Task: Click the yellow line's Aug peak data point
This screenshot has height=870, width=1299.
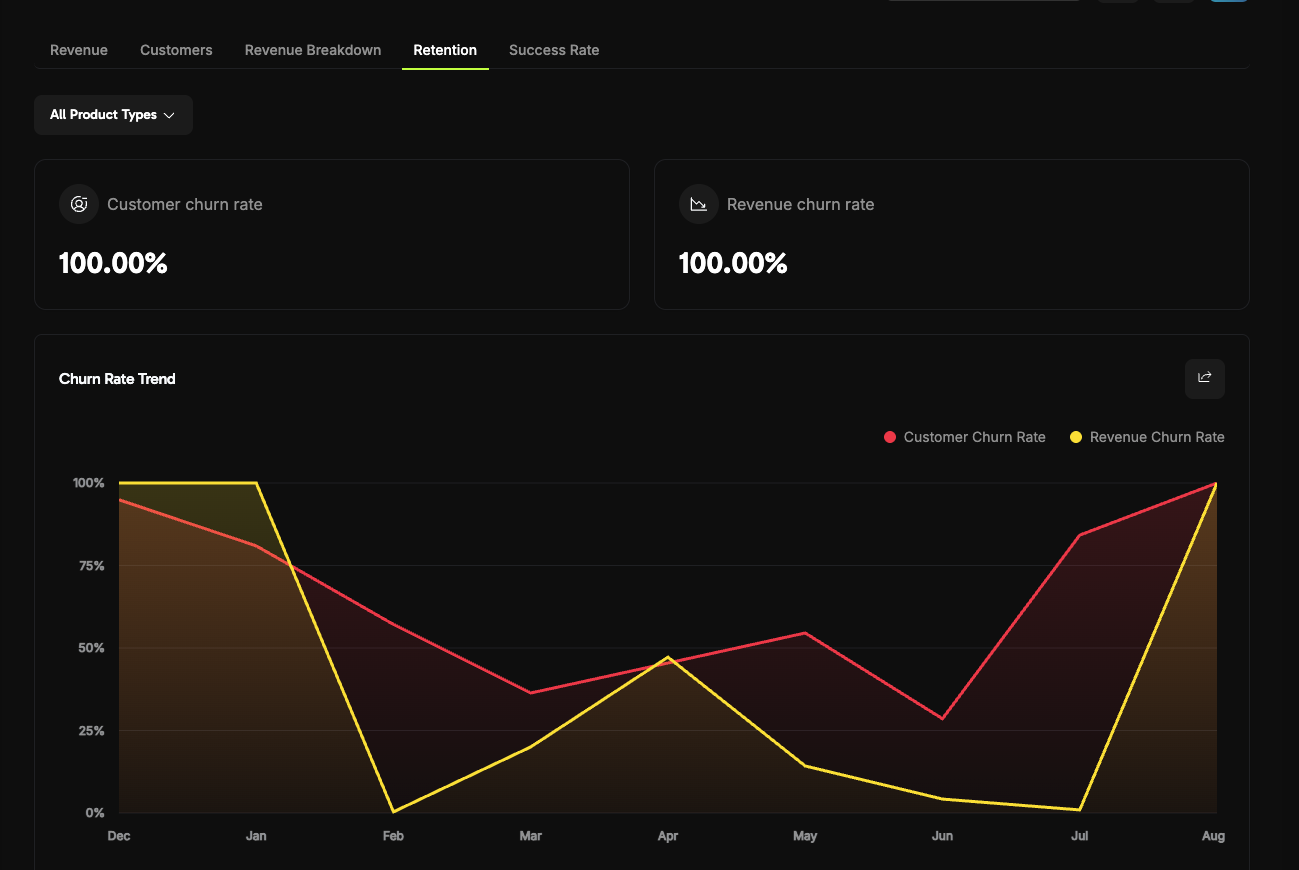Action: [1214, 483]
